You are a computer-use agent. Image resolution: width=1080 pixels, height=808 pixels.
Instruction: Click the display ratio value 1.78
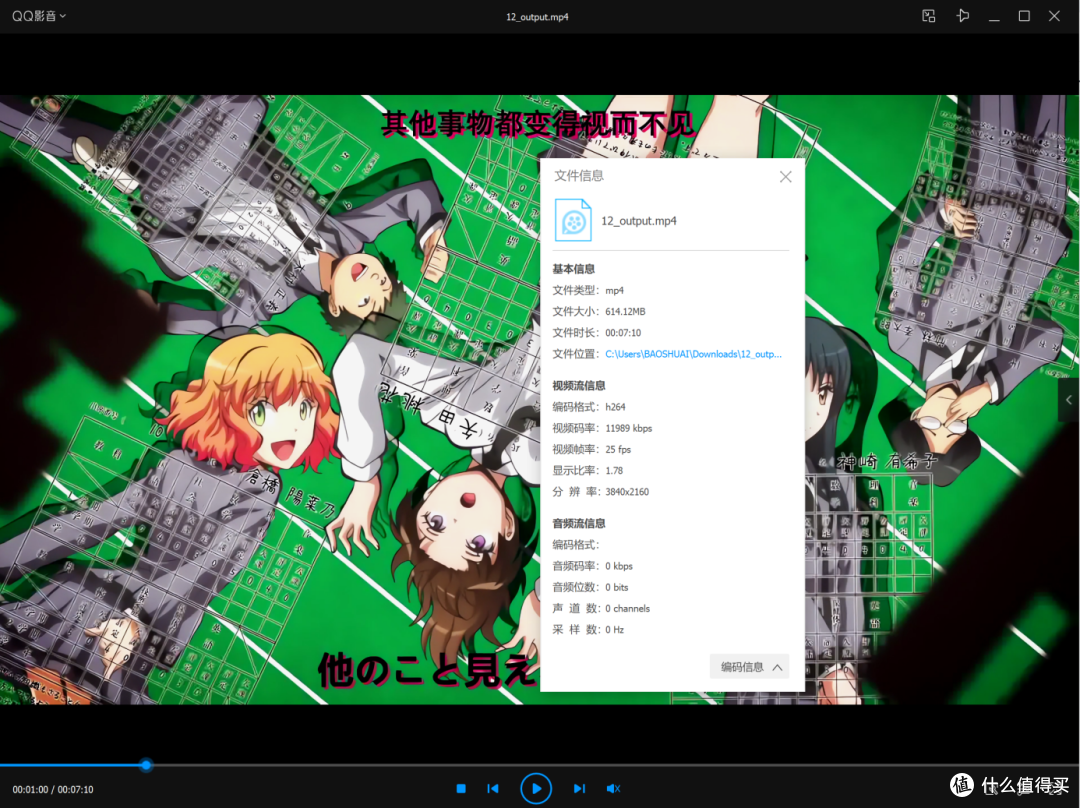point(614,471)
